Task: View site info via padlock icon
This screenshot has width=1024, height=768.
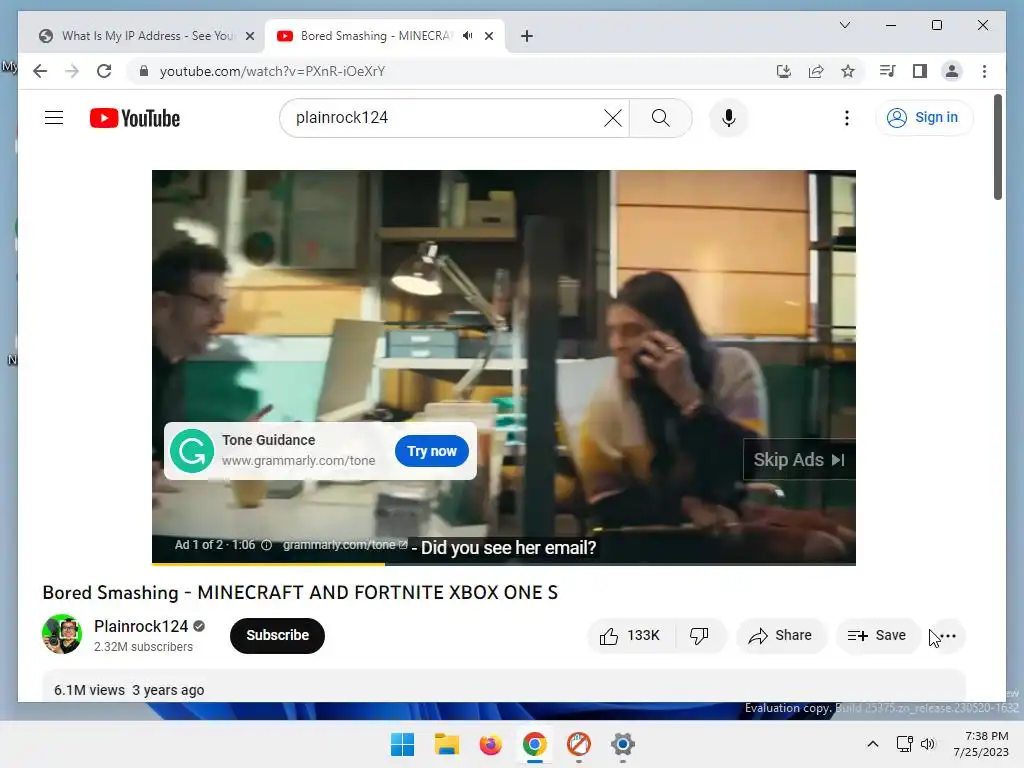Action: 144,71
